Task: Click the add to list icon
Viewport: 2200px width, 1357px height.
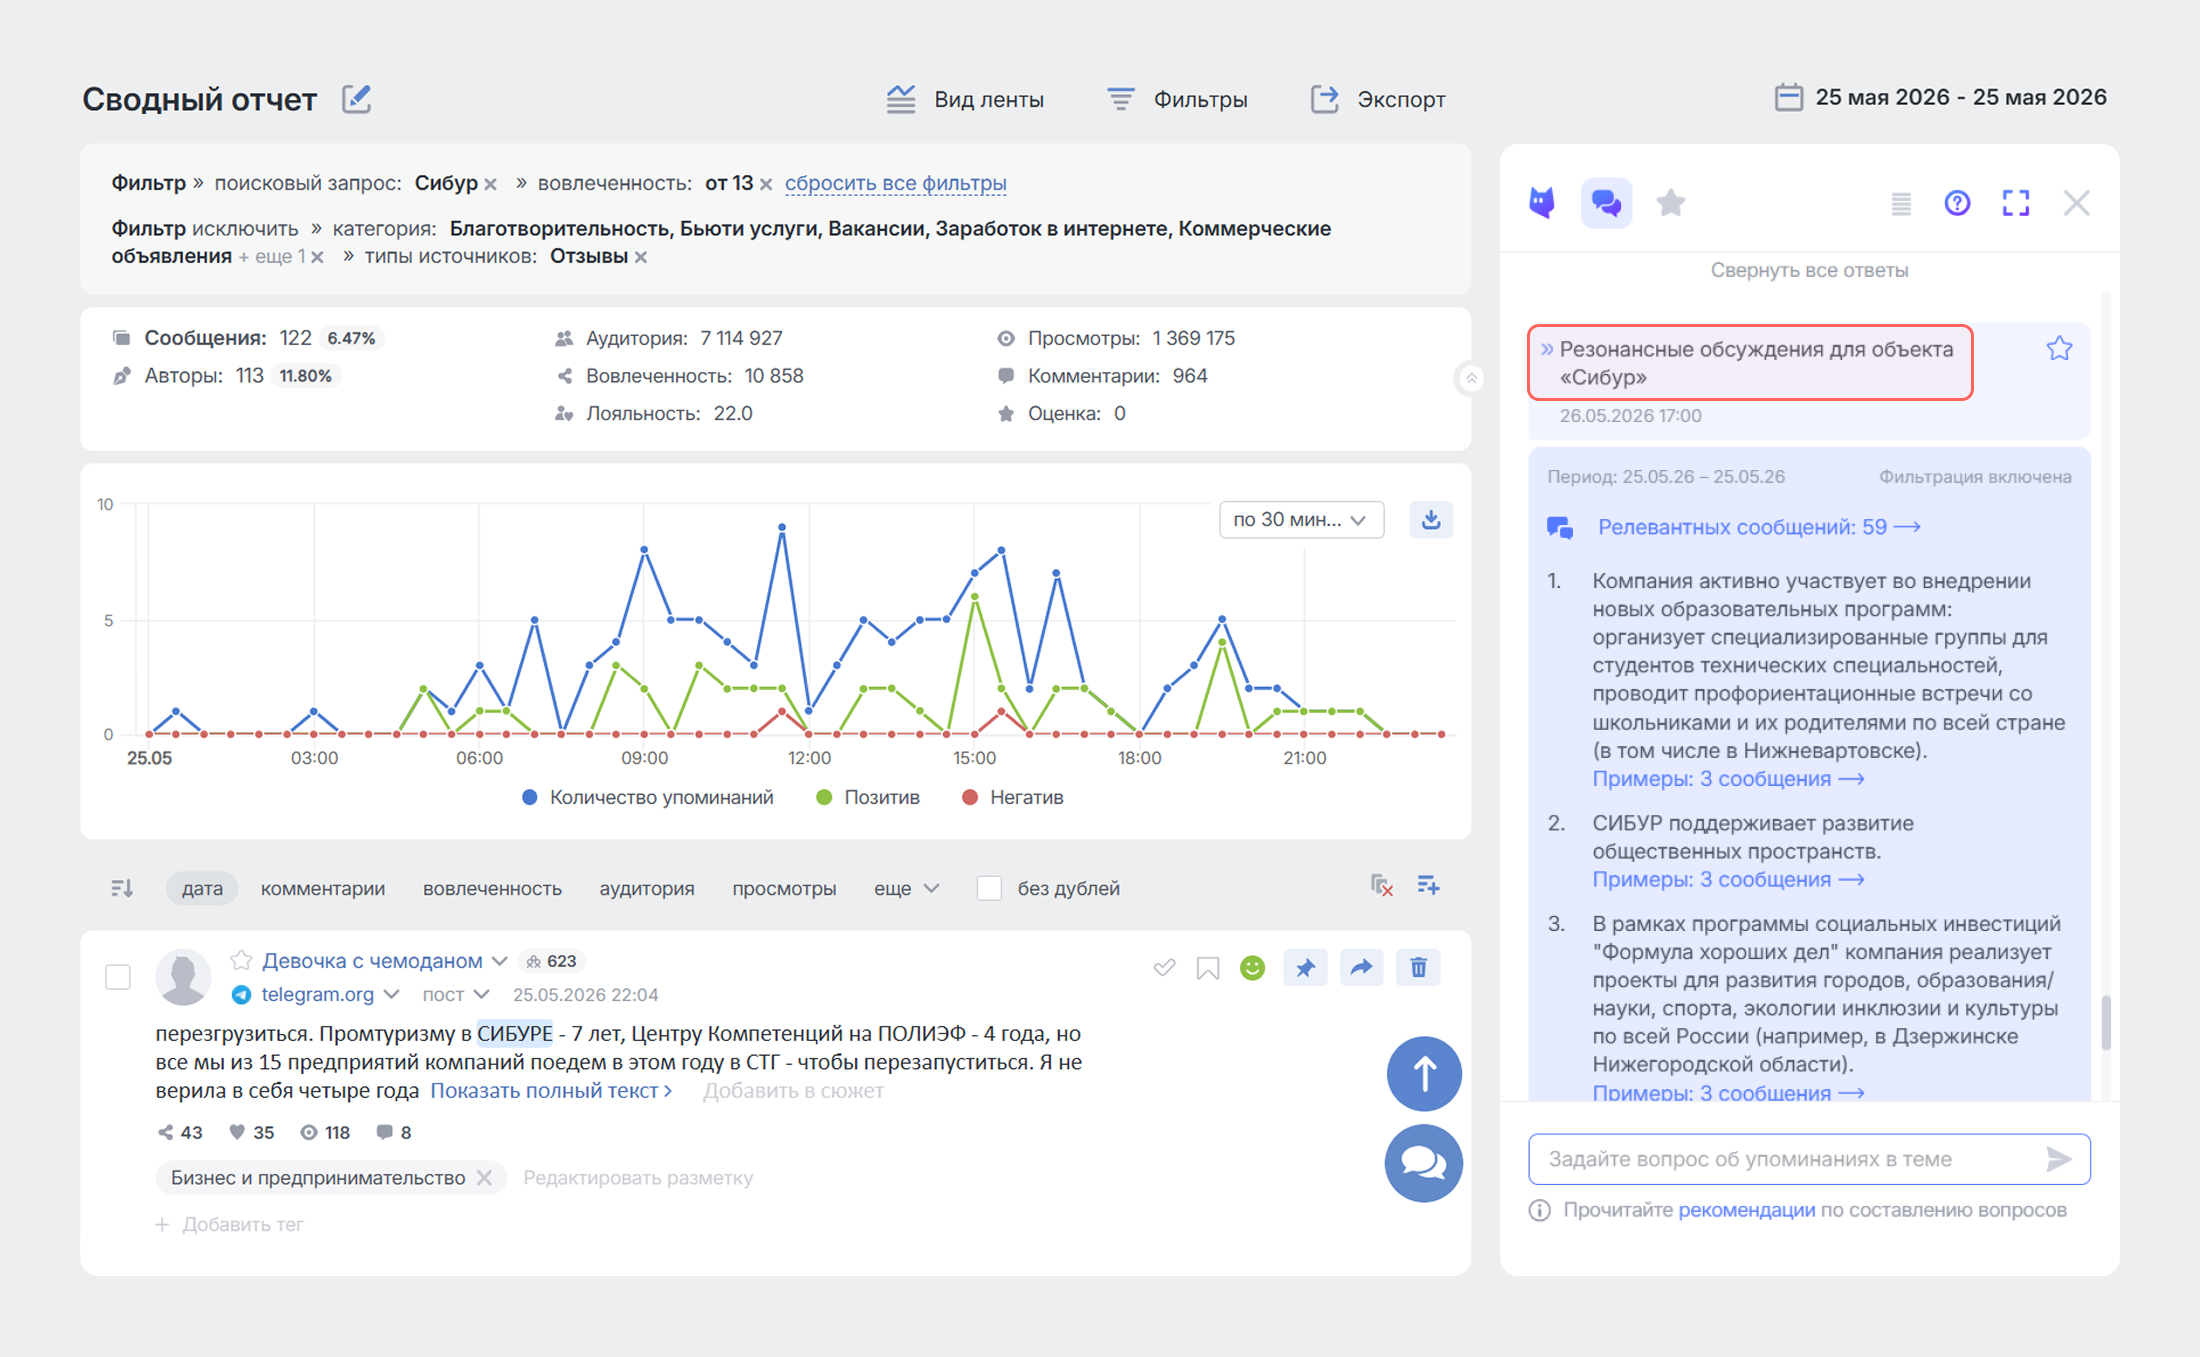Action: 1429,886
